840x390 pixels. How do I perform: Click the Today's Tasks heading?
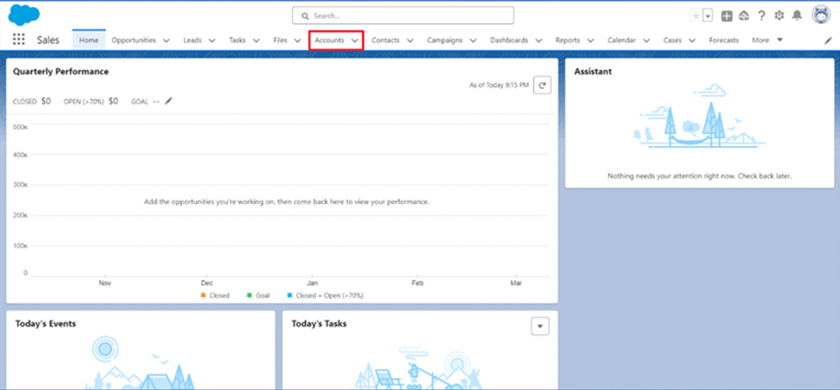(x=319, y=324)
